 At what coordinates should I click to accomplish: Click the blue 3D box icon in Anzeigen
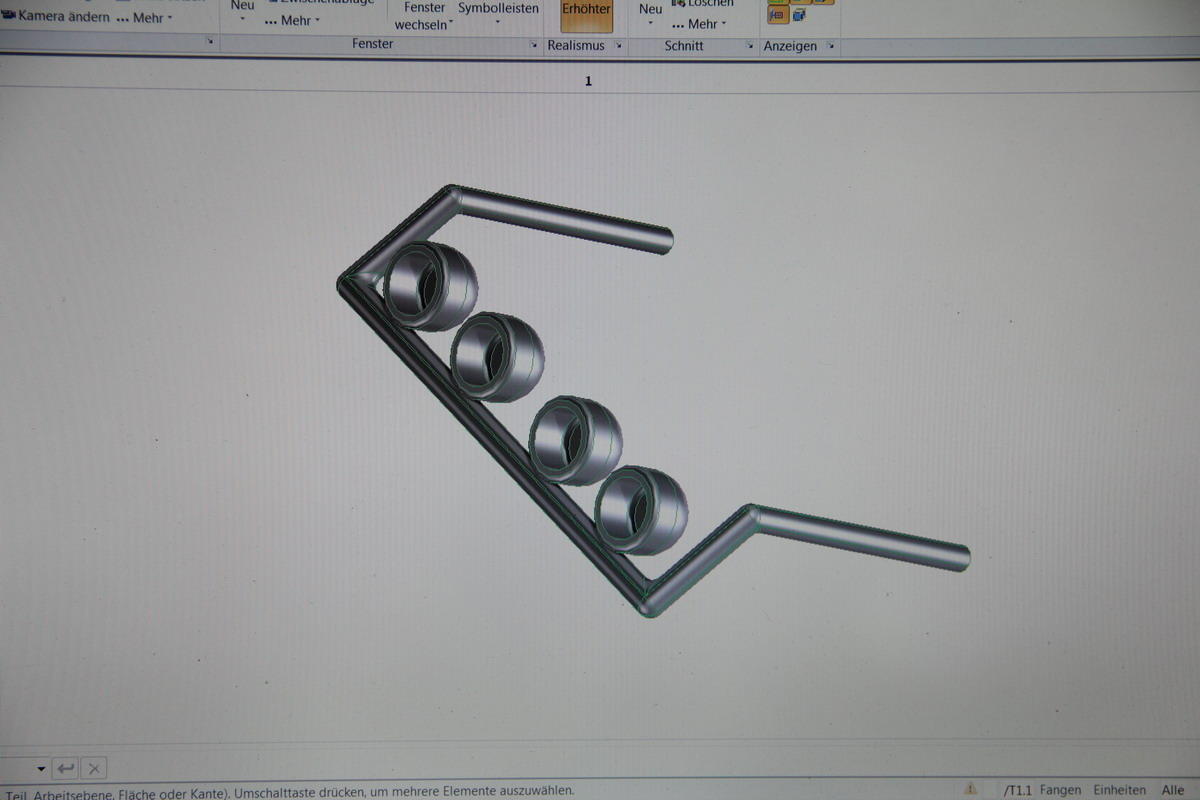(x=799, y=16)
